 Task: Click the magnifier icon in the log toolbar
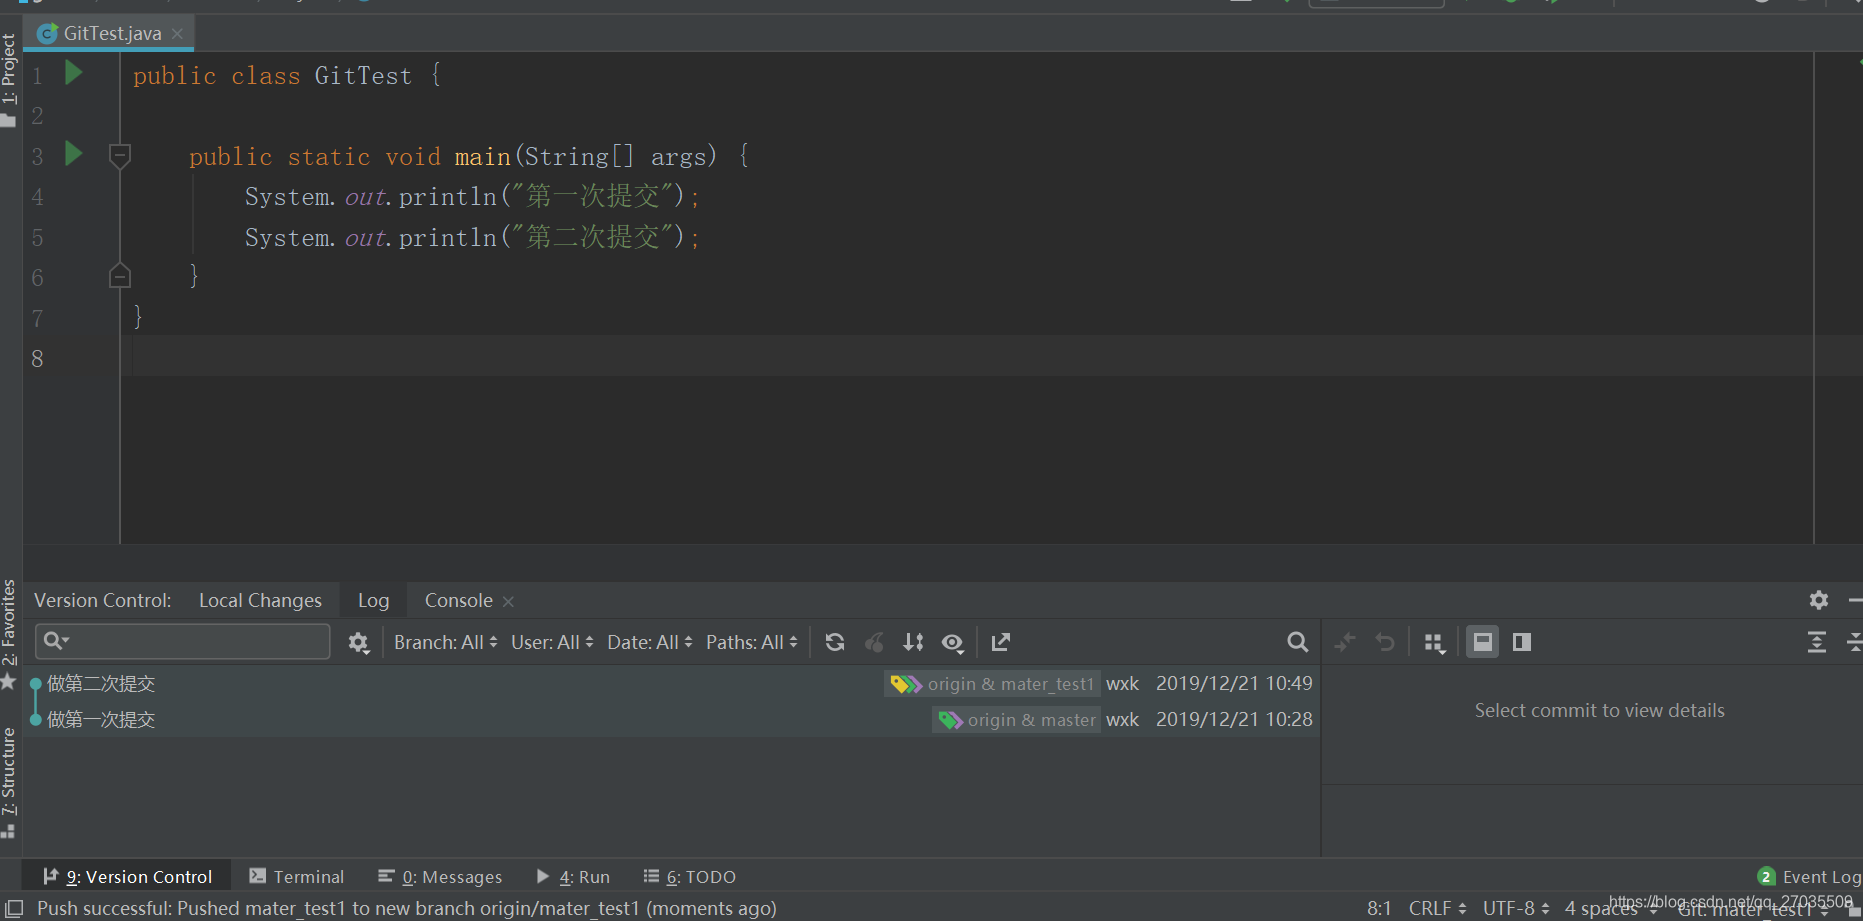pyautogui.click(x=1297, y=642)
